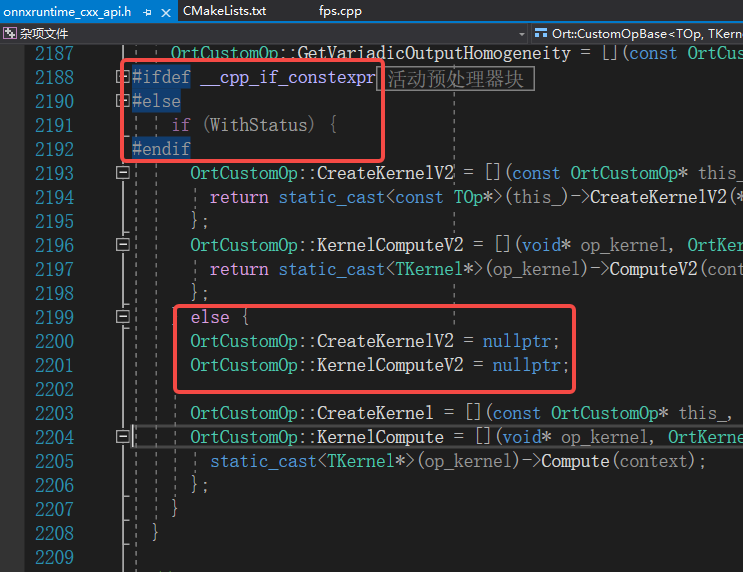Viewport: 743px width, 572px height.
Task: Expand the #else region on line 2190
Action: pos(123,100)
